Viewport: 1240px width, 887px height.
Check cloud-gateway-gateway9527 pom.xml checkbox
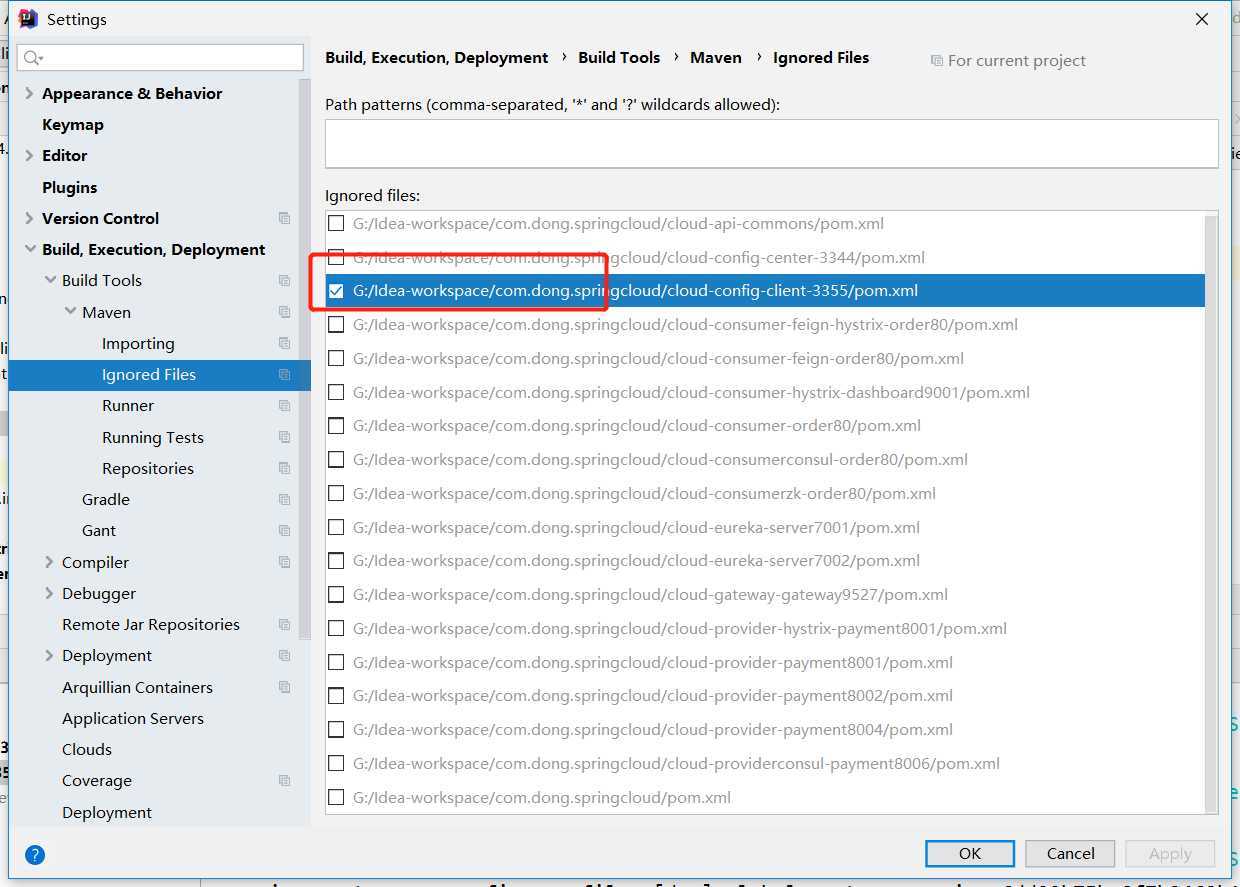point(336,594)
